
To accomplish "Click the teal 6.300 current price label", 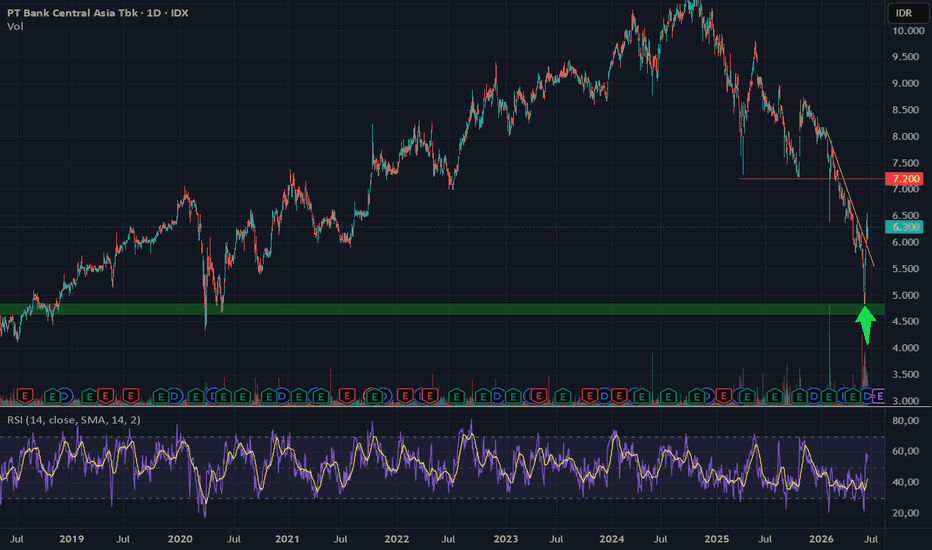I will point(904,227).
